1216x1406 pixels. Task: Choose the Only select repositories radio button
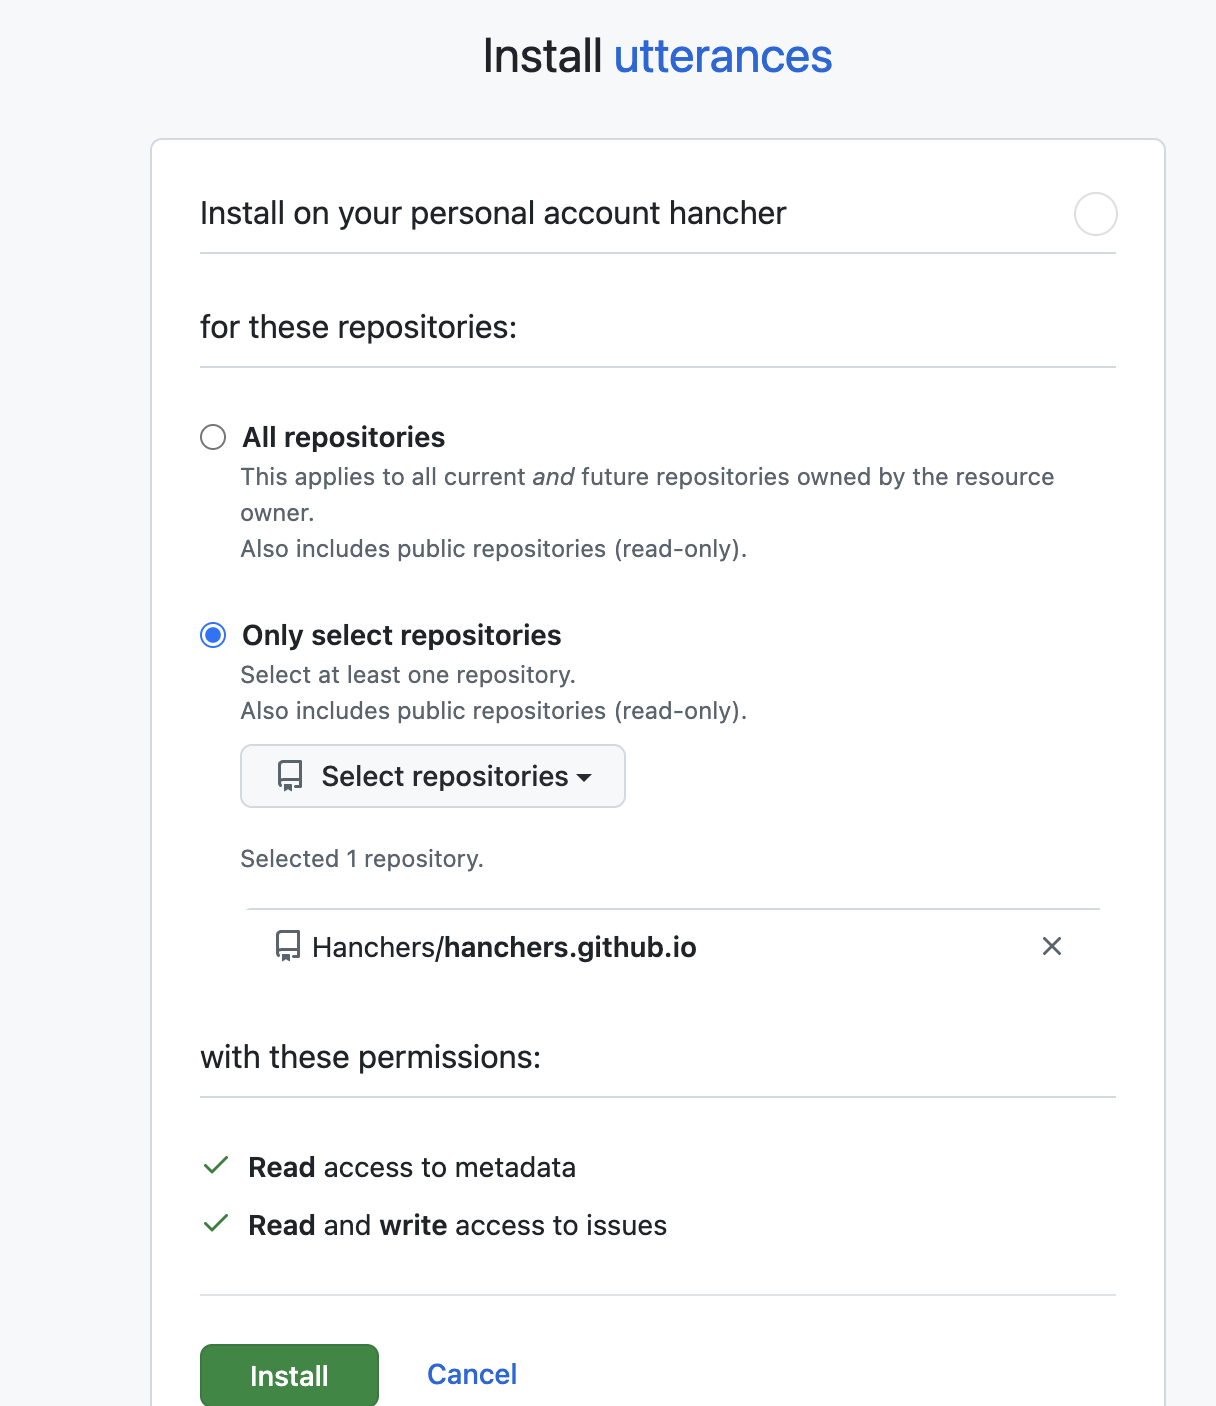(213, 635)
